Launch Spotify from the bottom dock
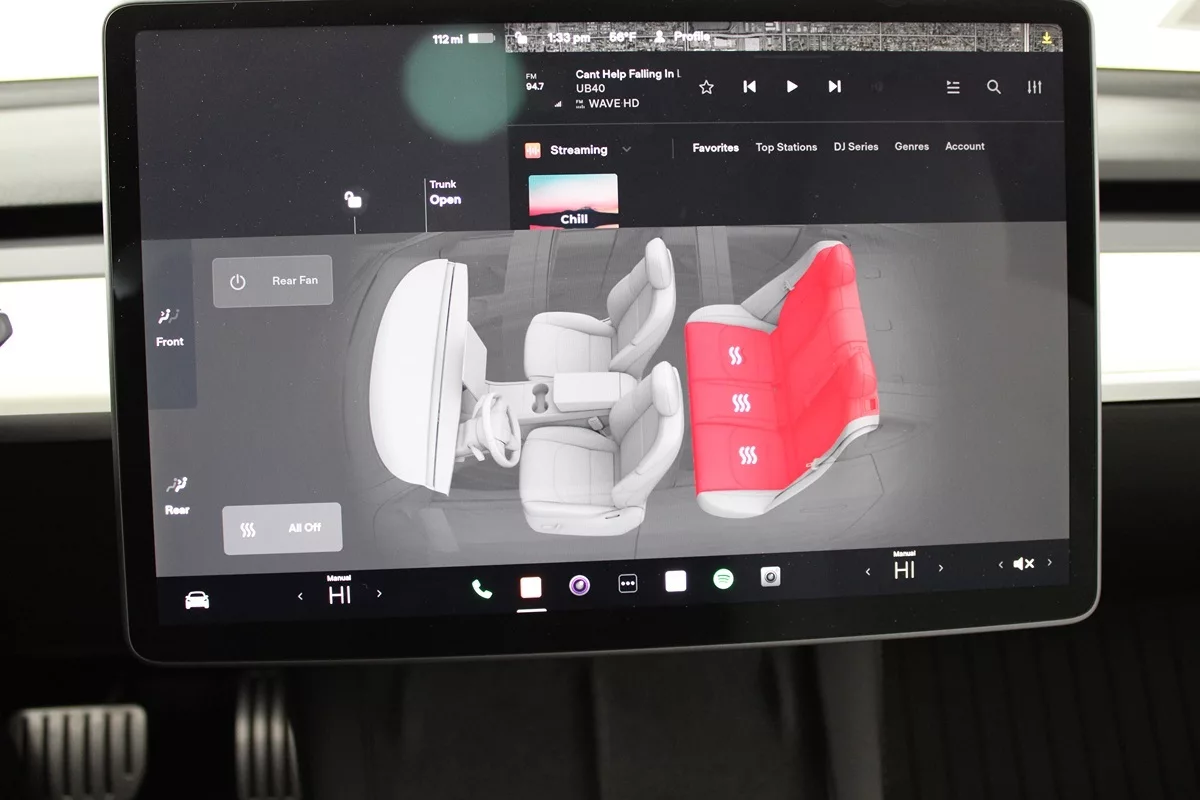Viewport: 1200px width, 800px height. point(723,579)
